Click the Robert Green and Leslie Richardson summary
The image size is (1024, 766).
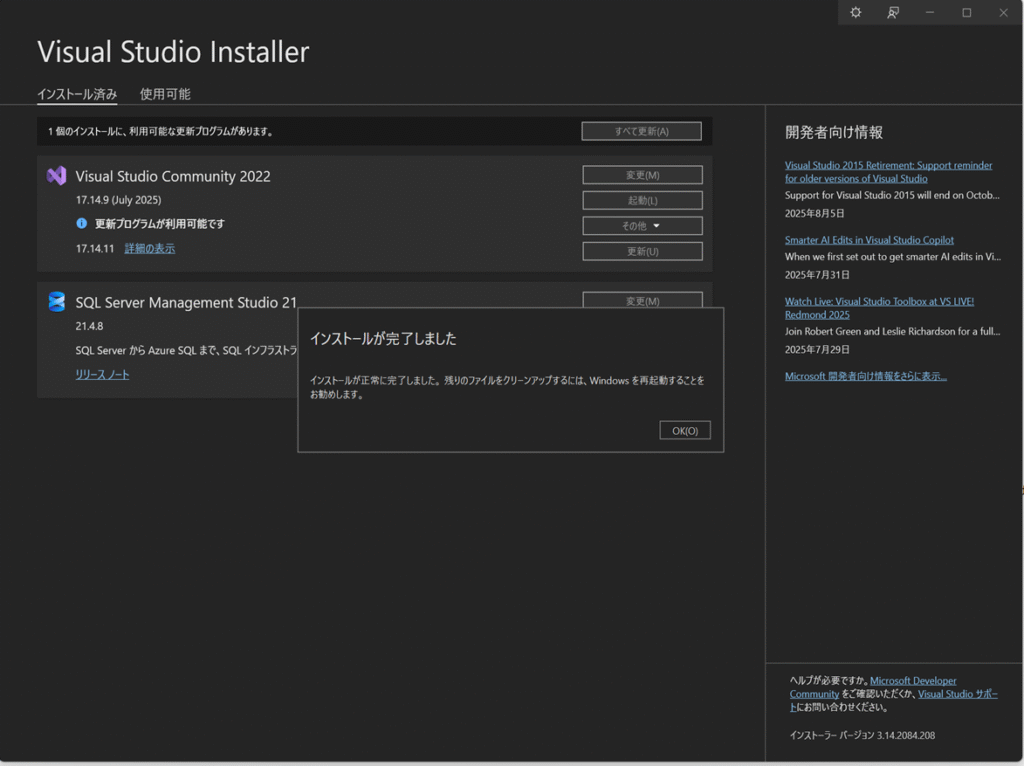[x=892, y=331]
